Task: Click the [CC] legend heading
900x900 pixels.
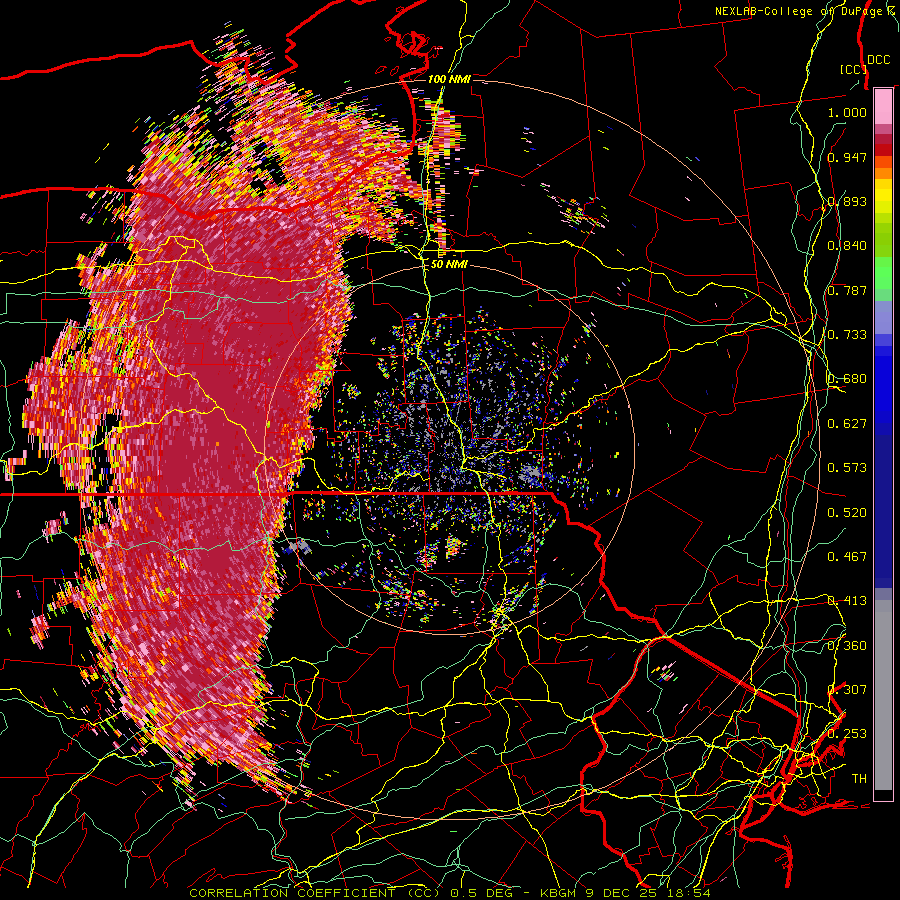Action: coord(853,69)
